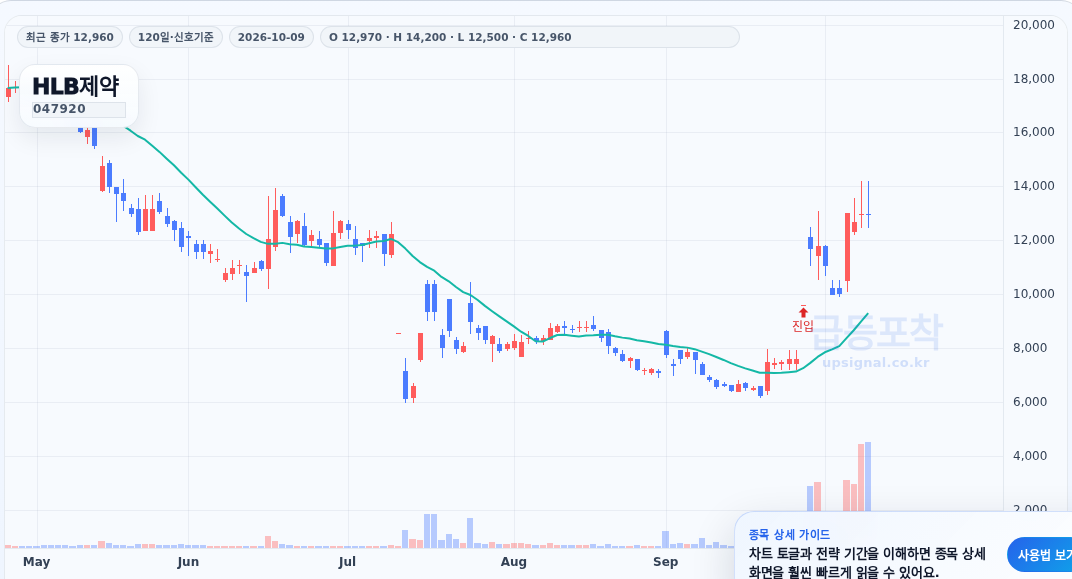Click the upsignal.co.kr watermark link
This screenshot has width=1072, height=579.
876,362
